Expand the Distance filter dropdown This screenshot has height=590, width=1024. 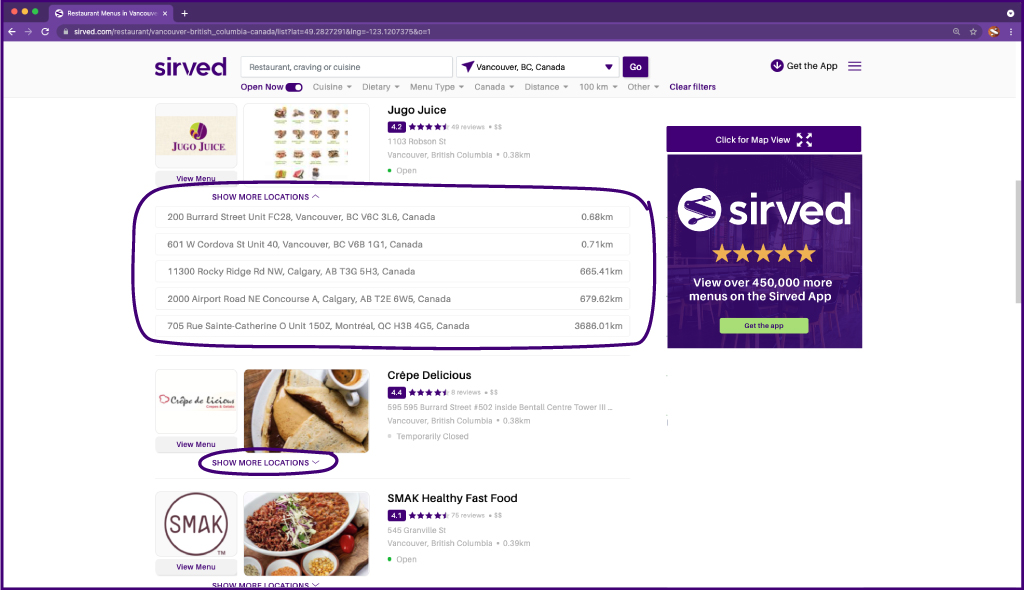[546, 87]
